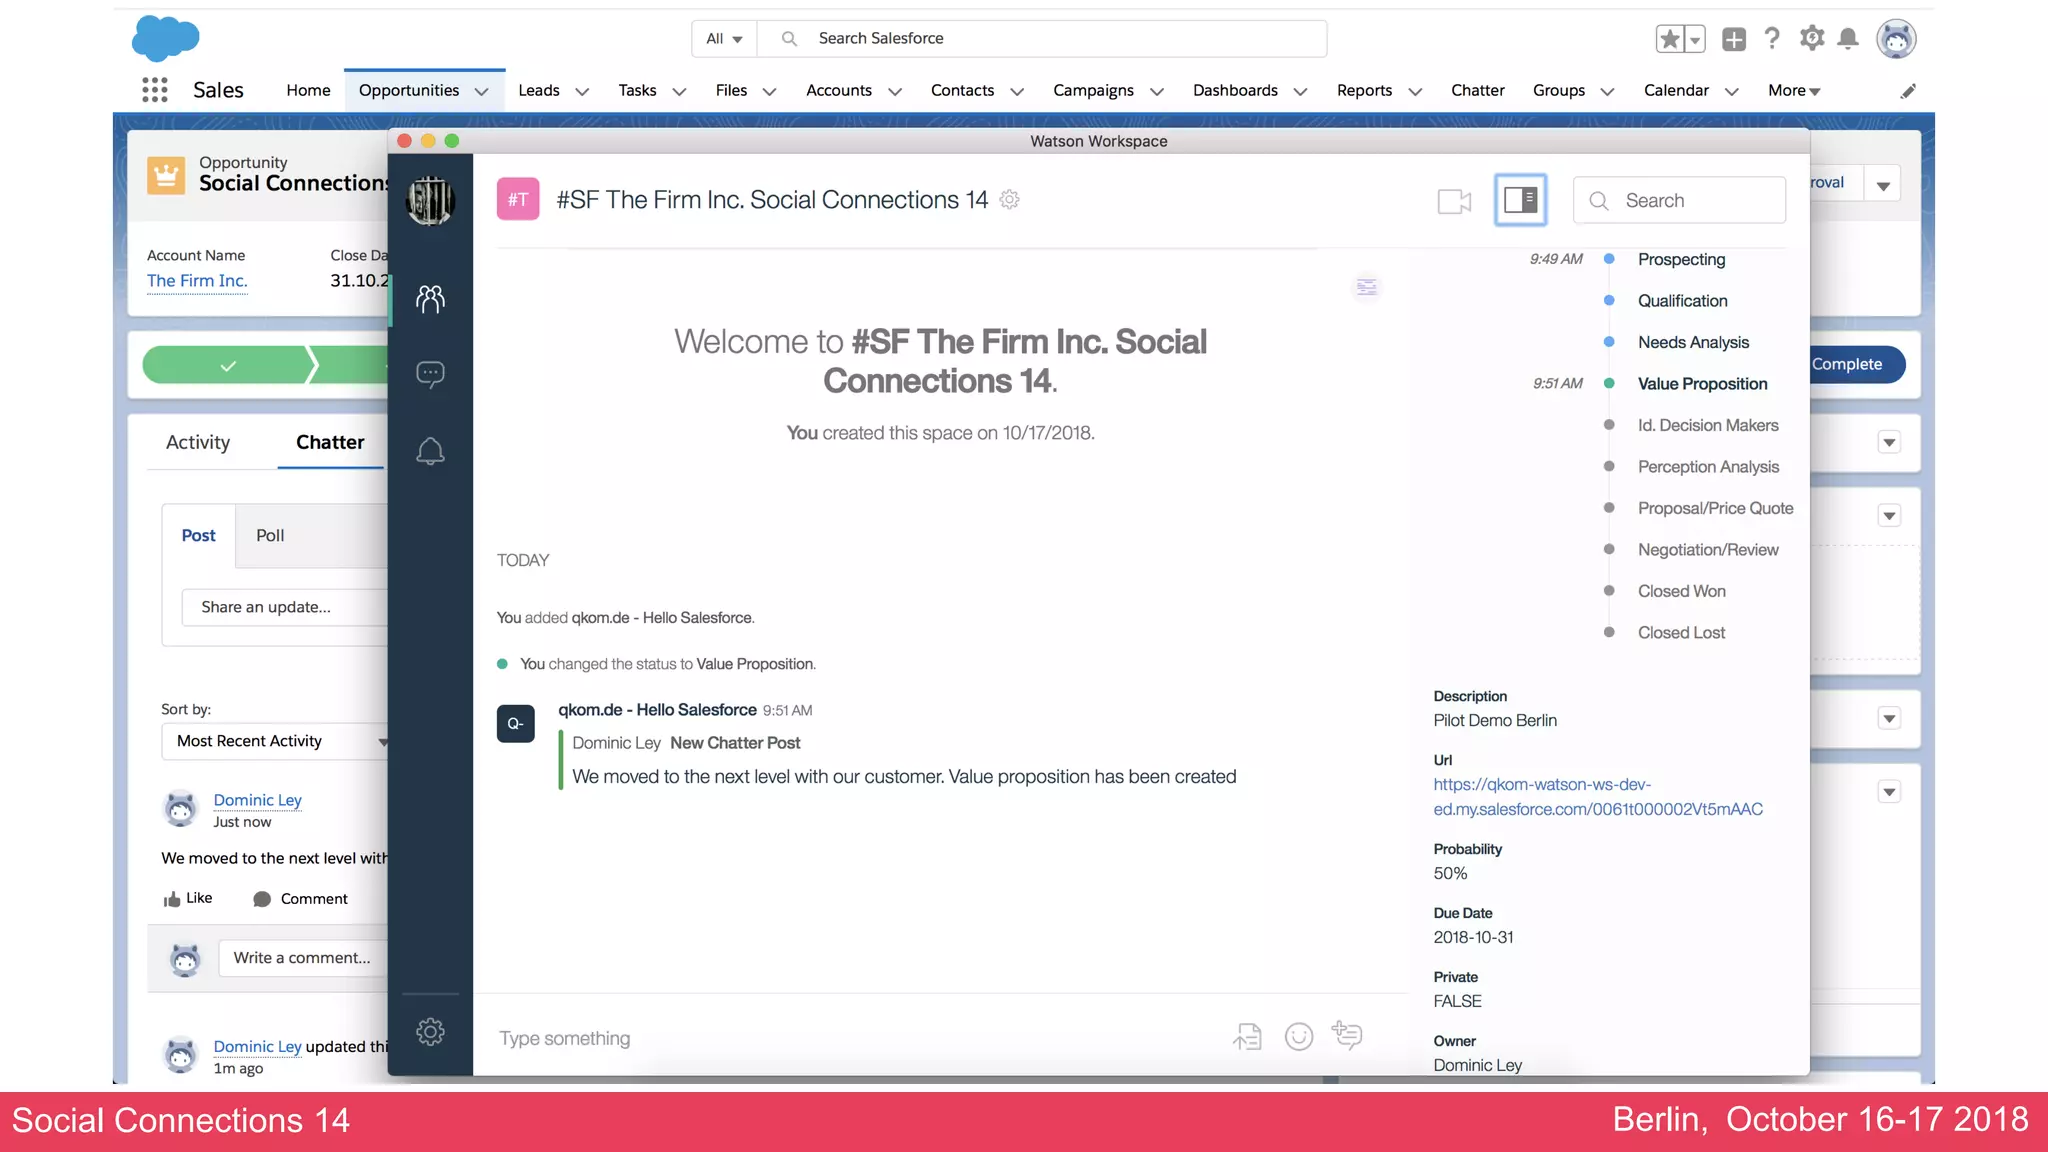The height and width of the screenshot is (1152, 2048).
Task: Select the Negotiation/Review stage
Action: tap(1707, 550)
